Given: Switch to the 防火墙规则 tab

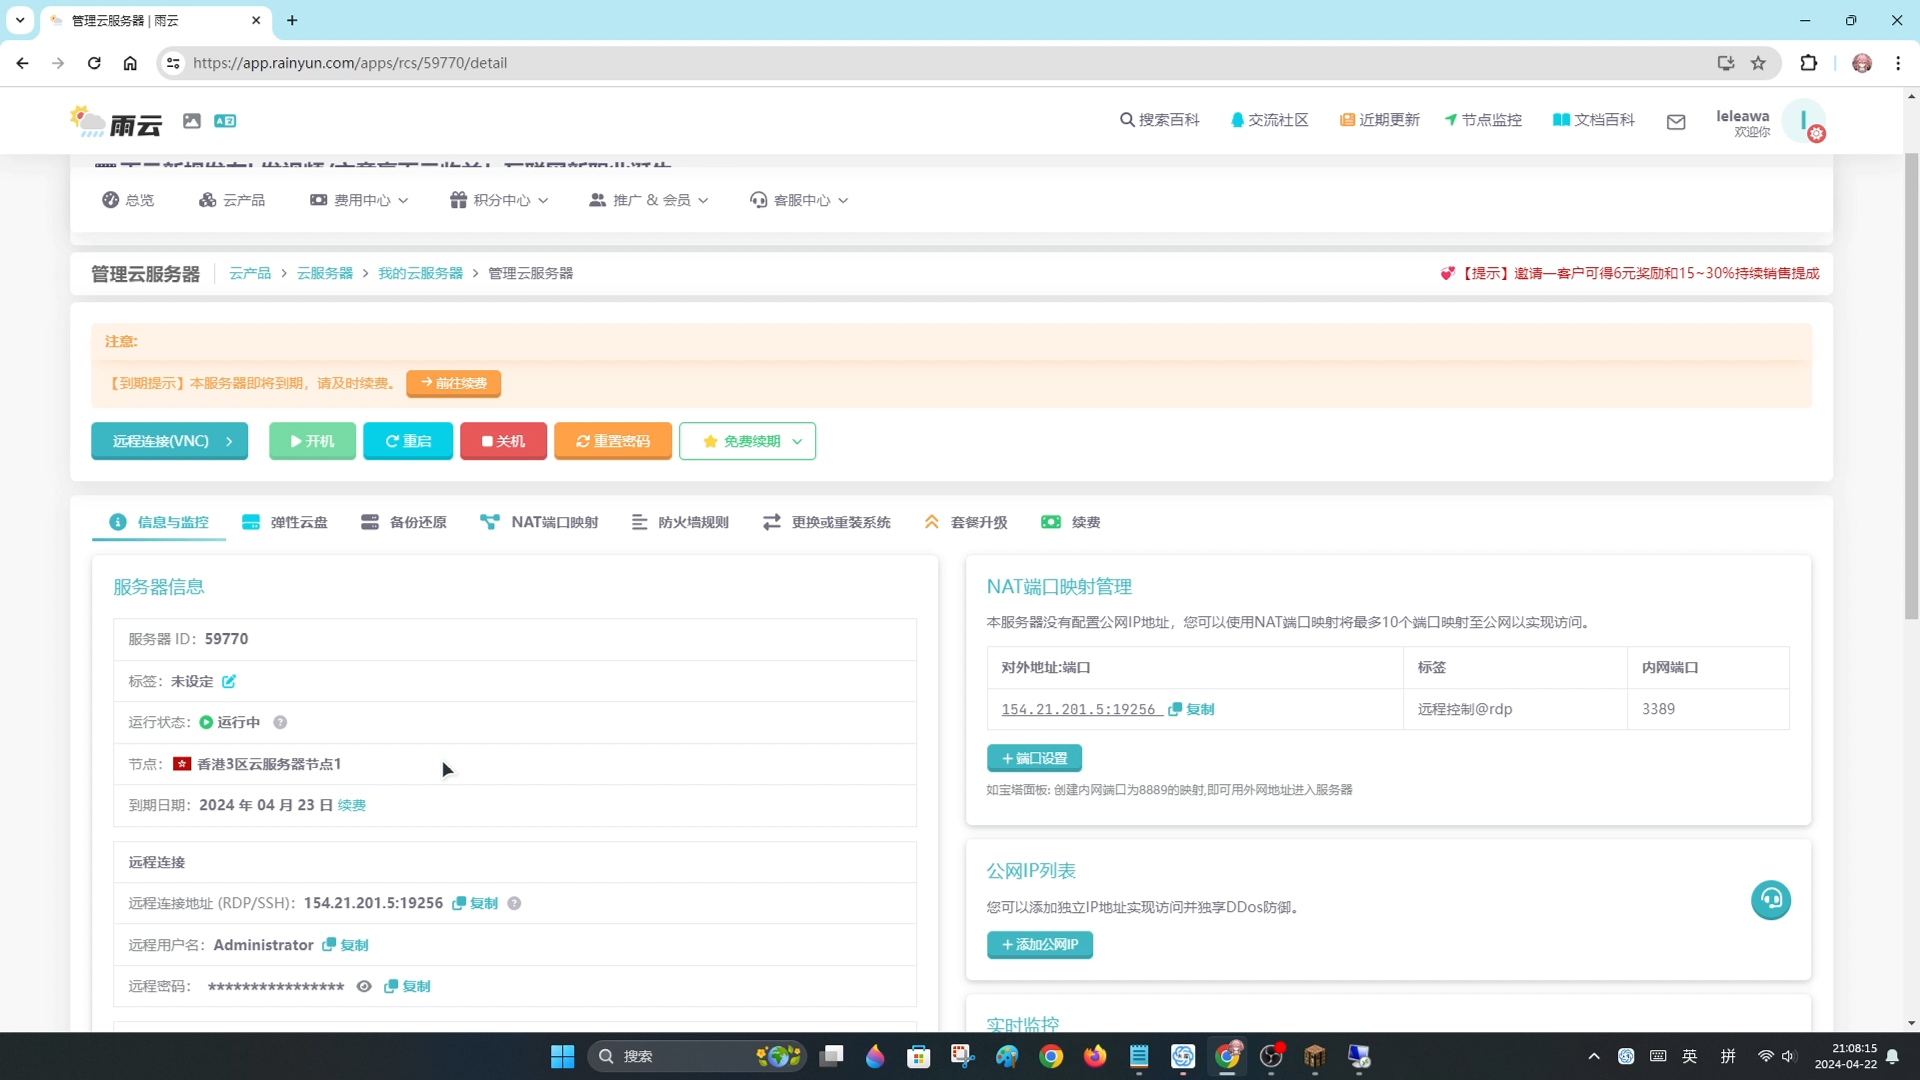Looking at the screenshot, I should coord(680,522).
